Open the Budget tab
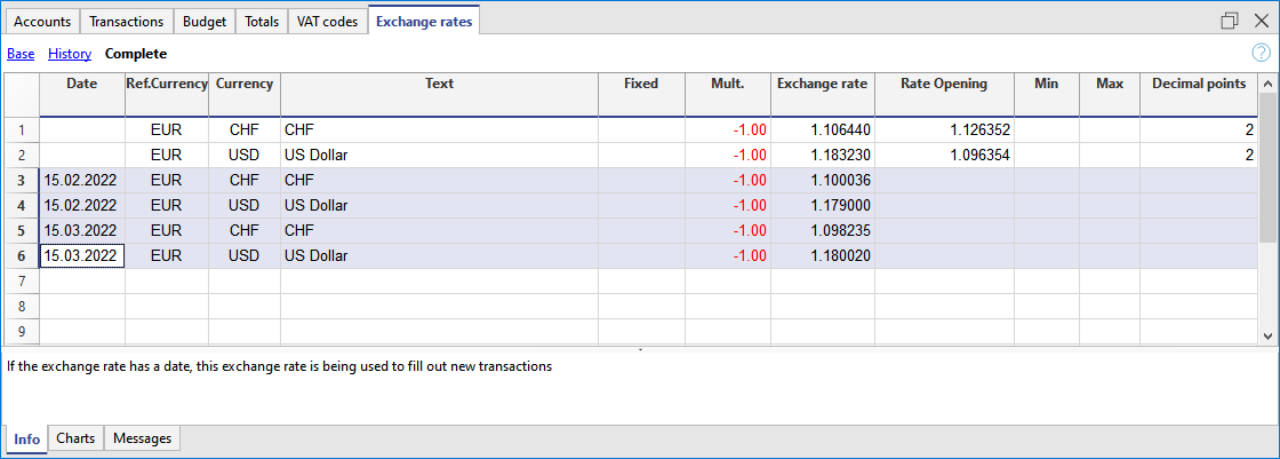 [204, 21]
